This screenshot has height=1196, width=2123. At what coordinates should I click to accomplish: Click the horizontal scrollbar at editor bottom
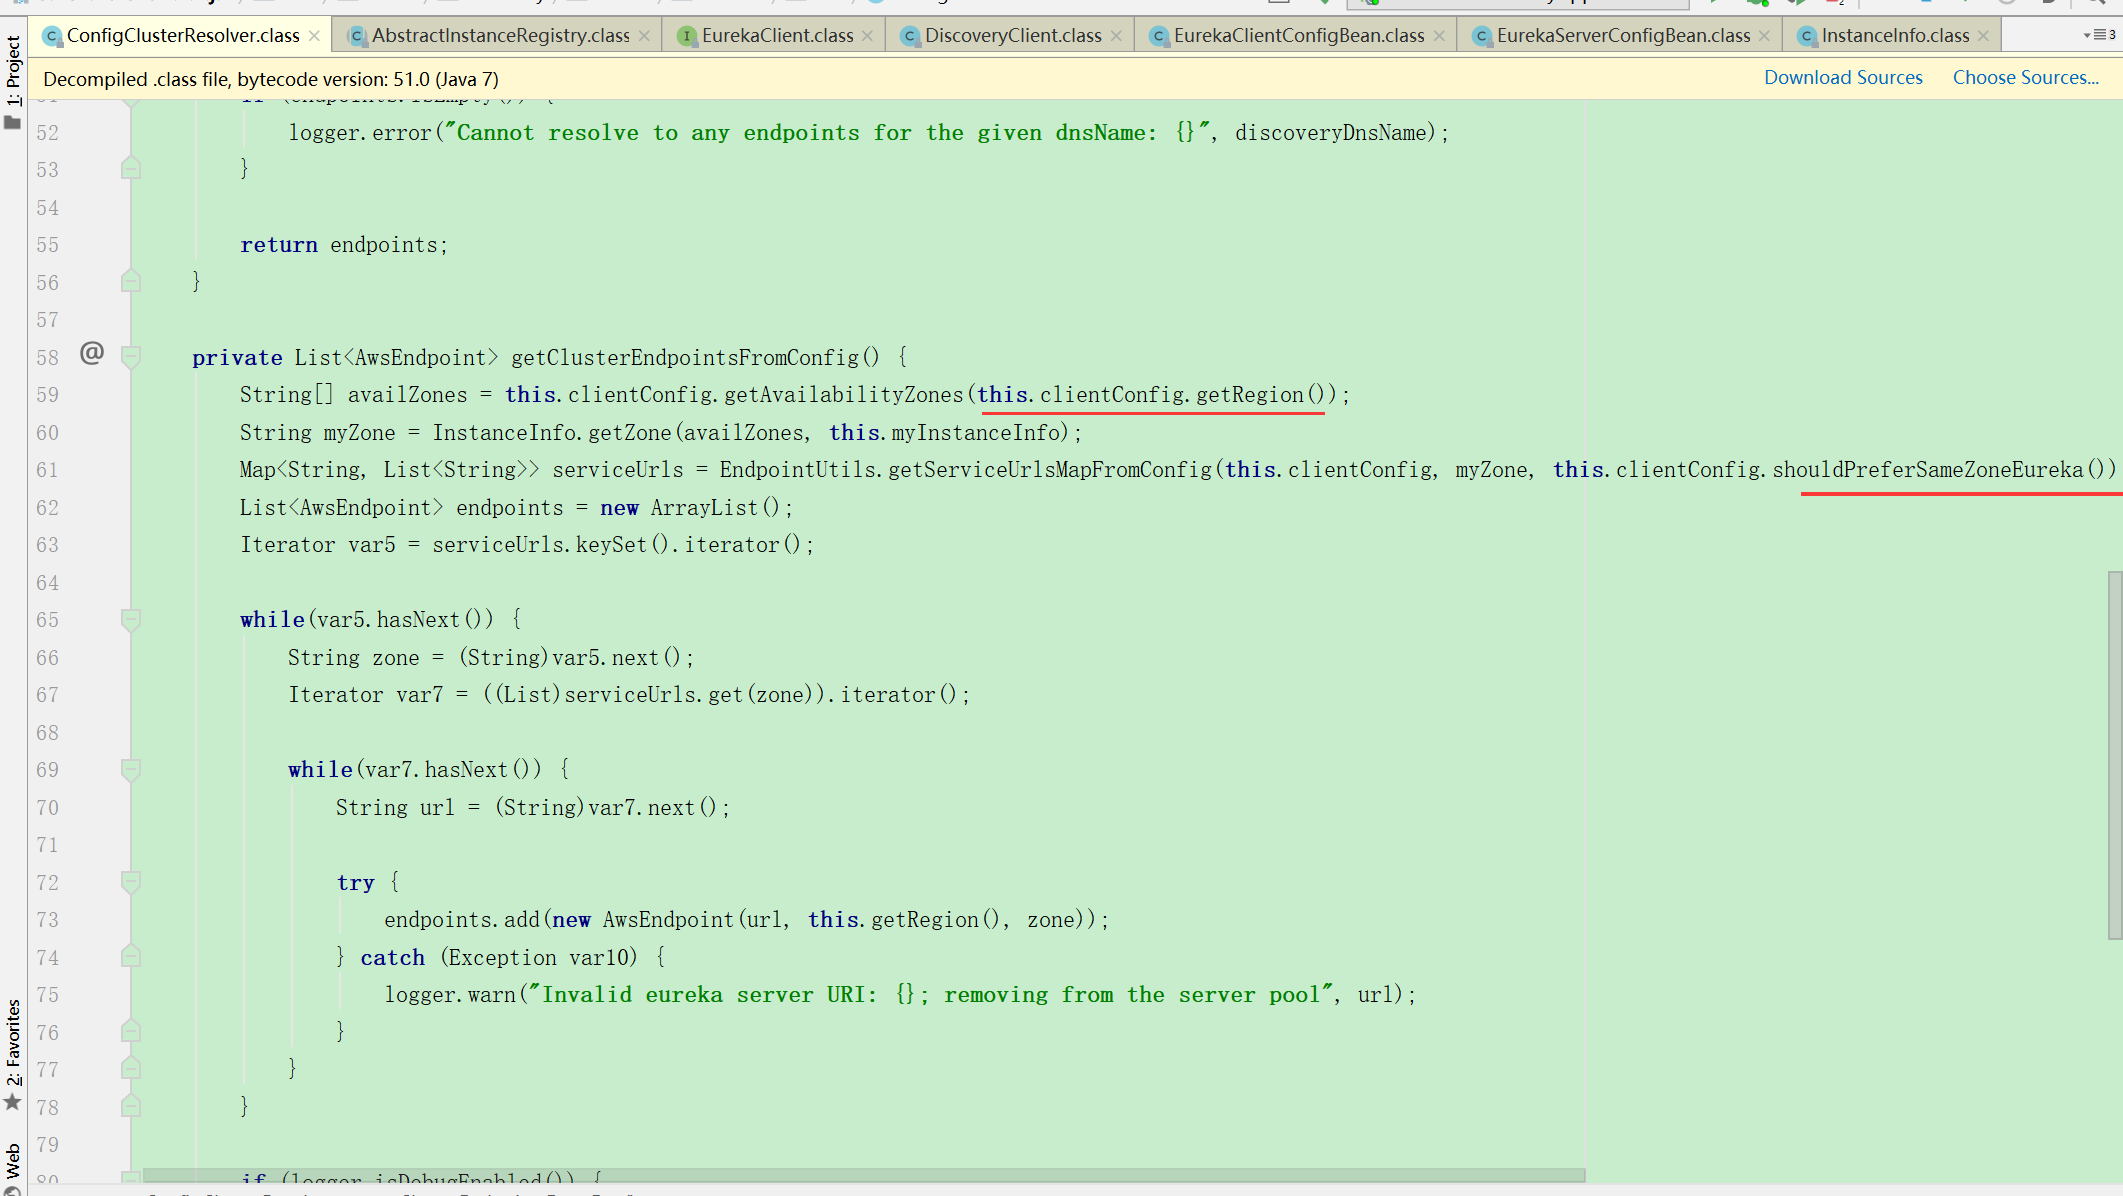coord(862,1176)
